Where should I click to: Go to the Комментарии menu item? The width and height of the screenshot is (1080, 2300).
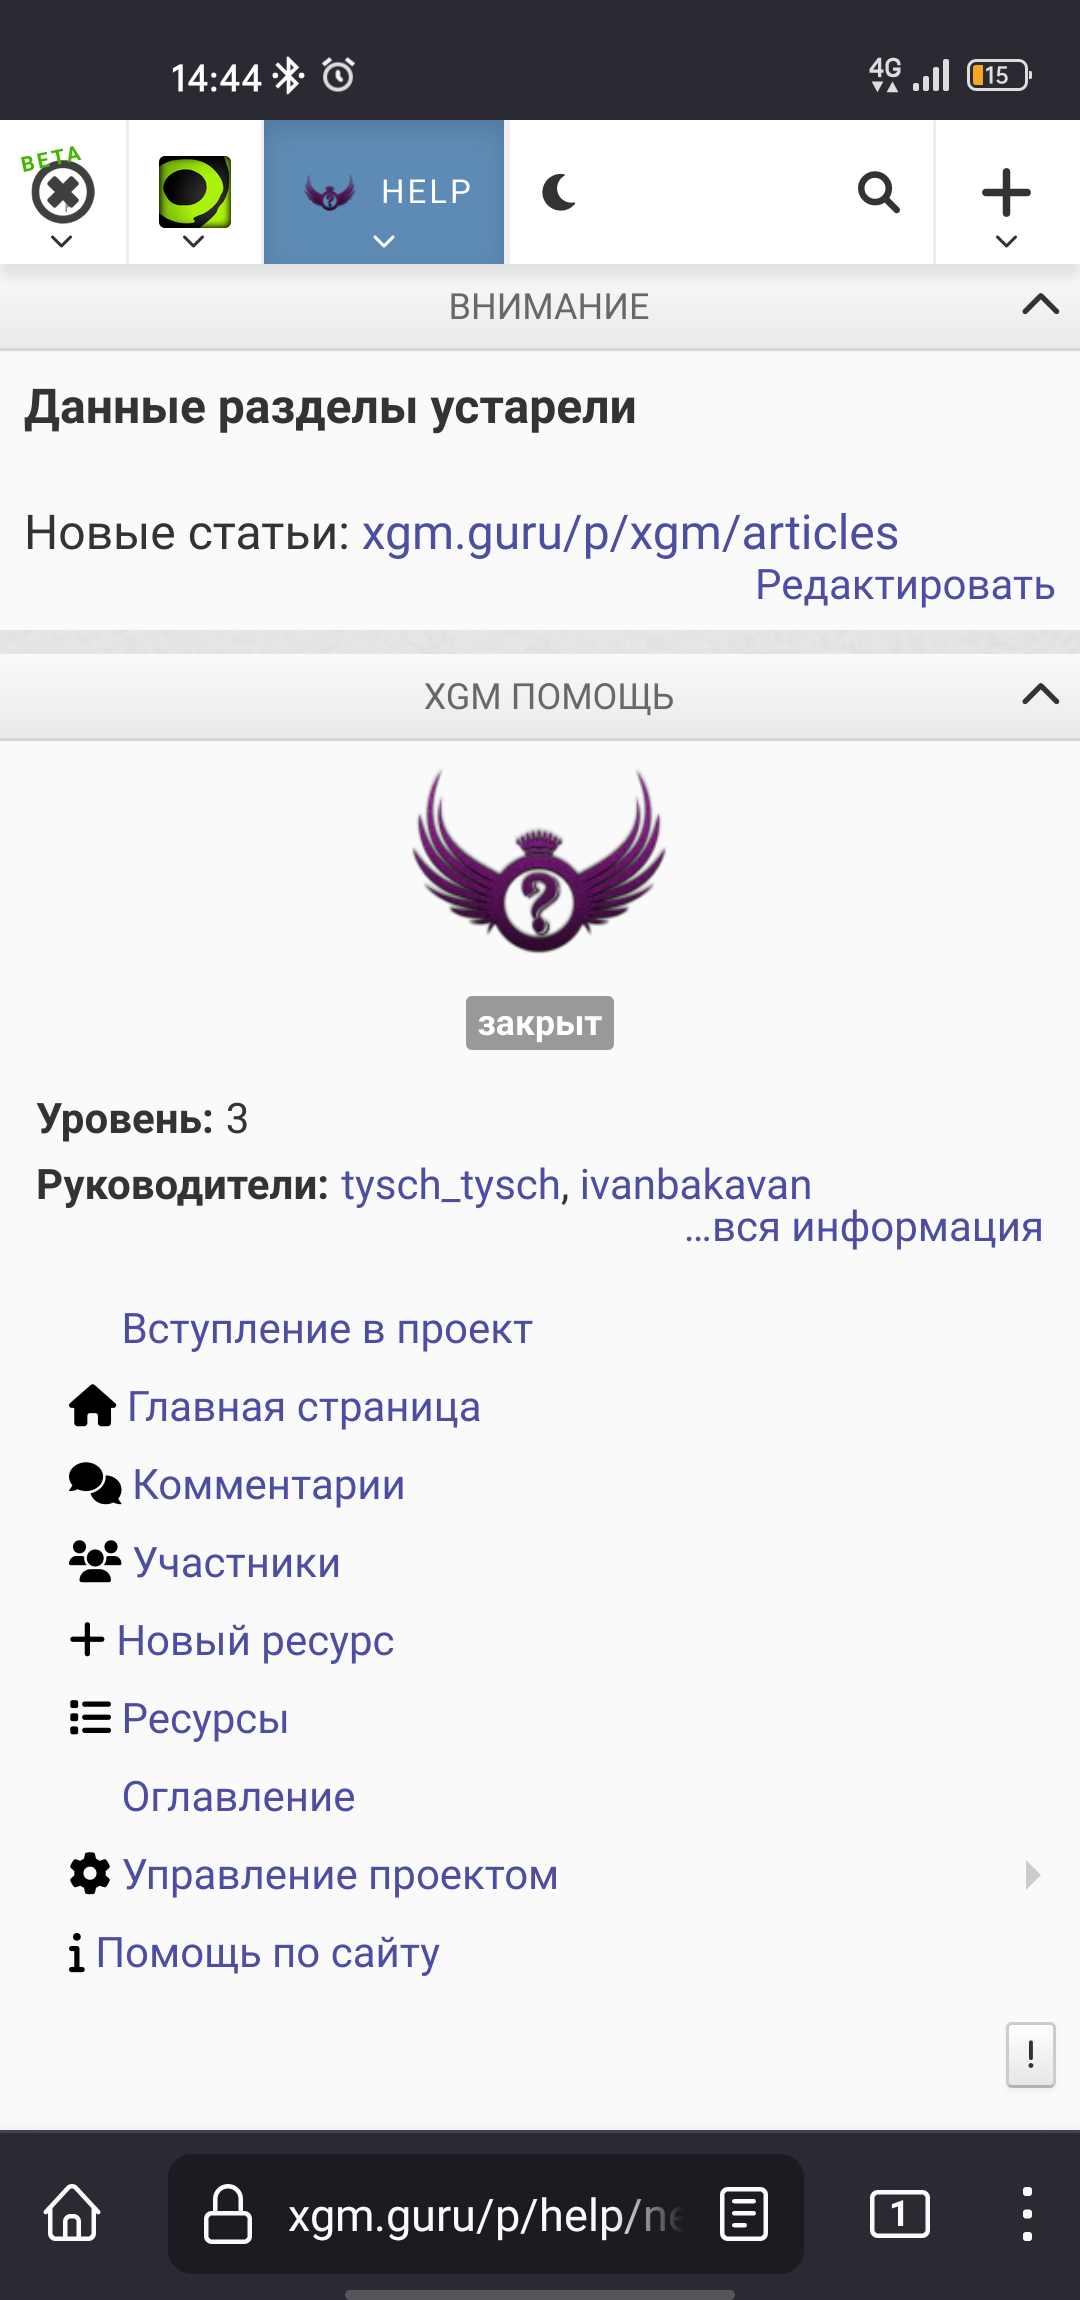point(237,1485)
